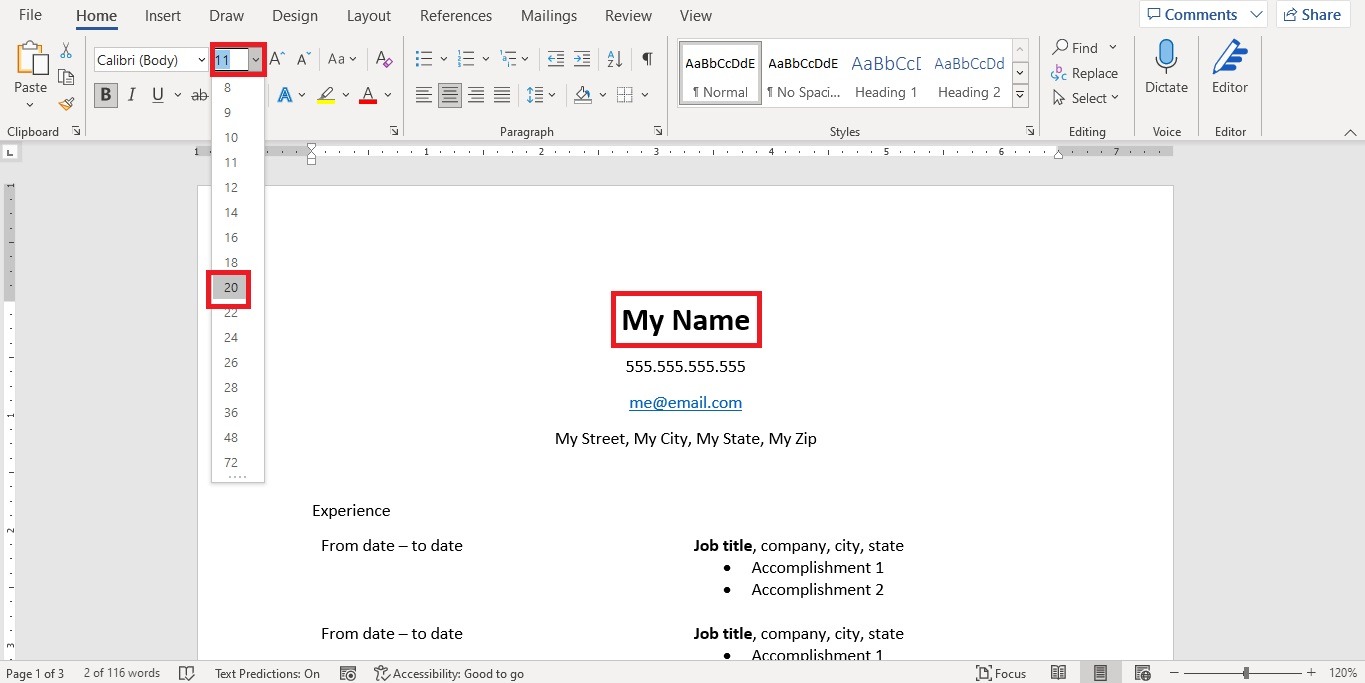Open the proofing book icon in status bar
The height and width of the screenshot is (683, 1365).
point(186,673)
